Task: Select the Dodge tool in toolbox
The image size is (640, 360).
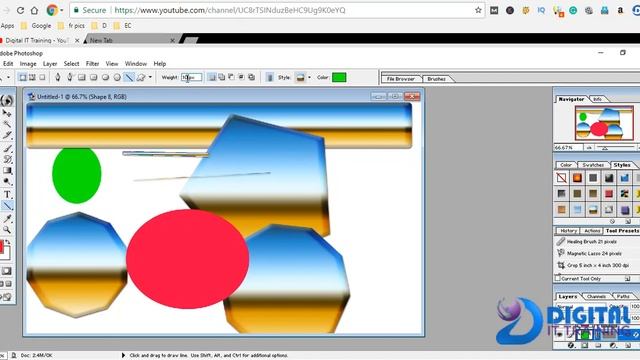Action: coord(7,182)
